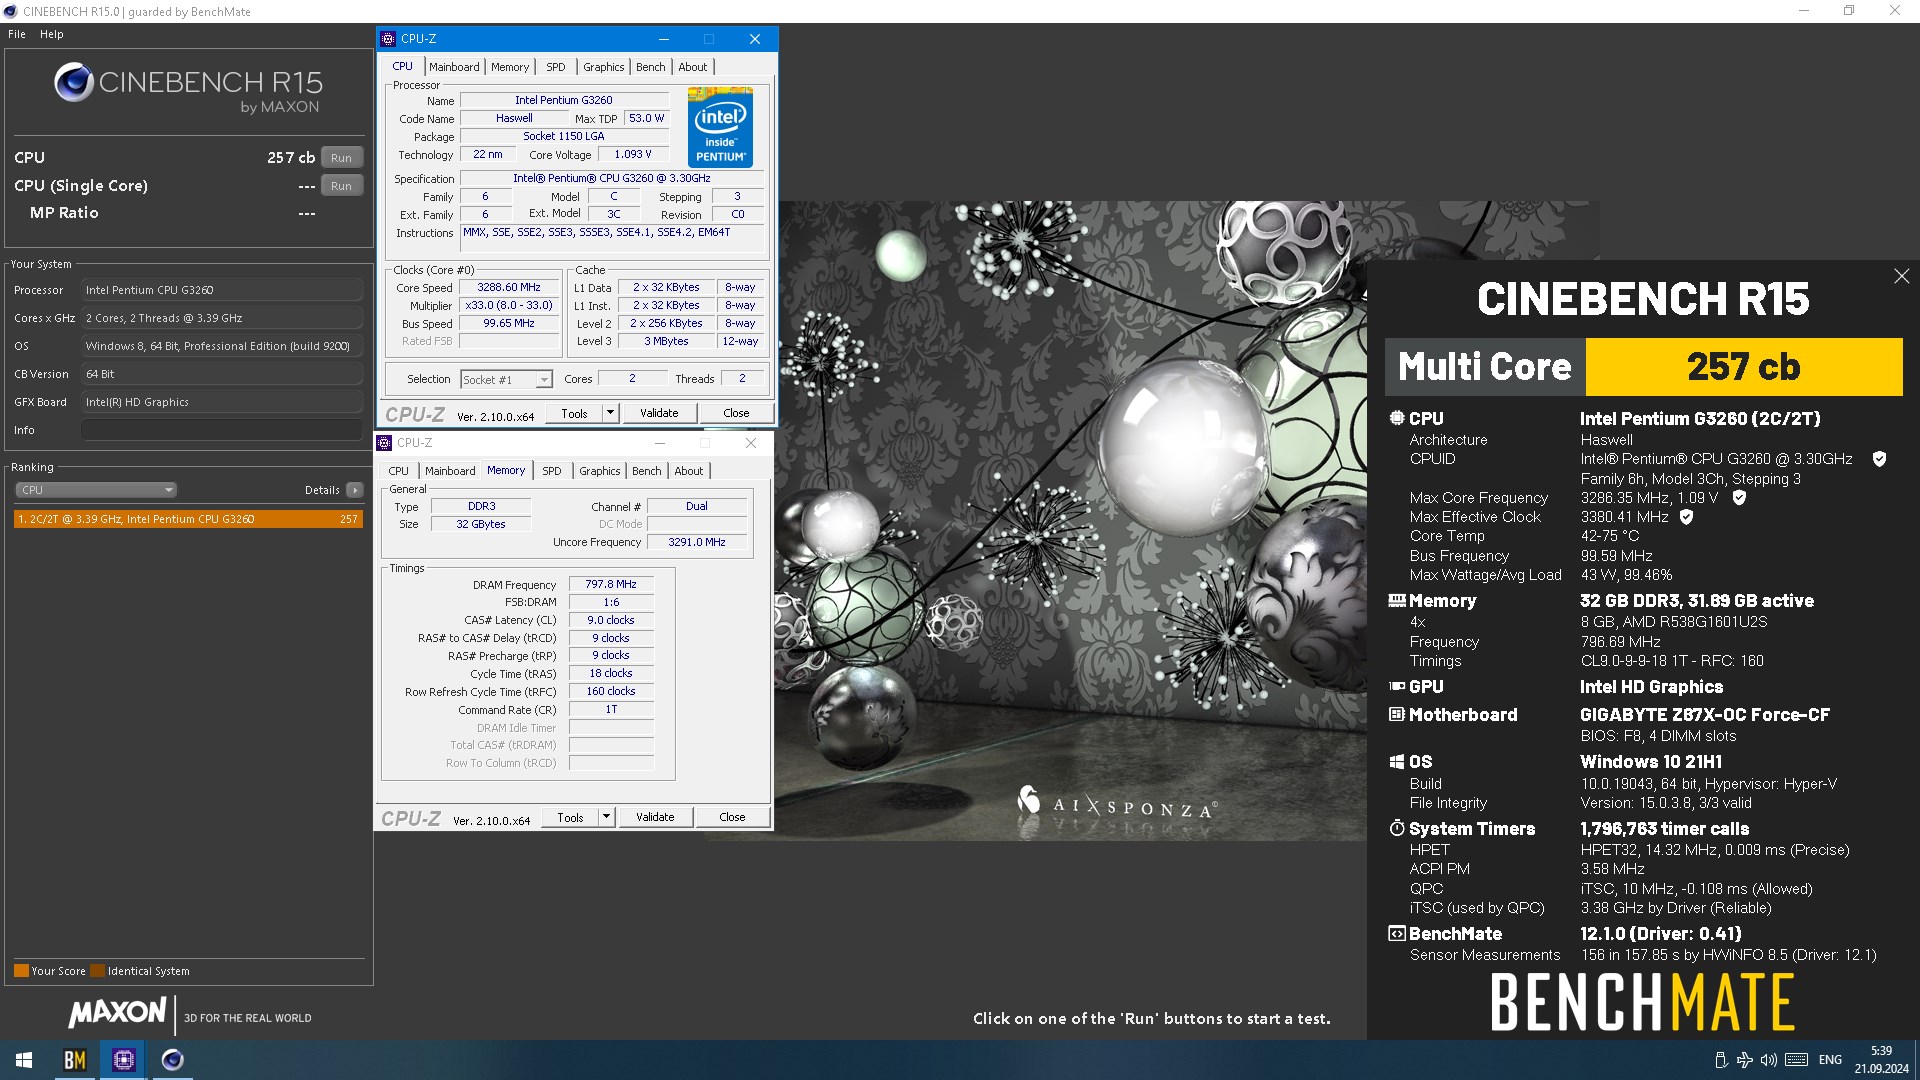Close the BenchMate result overlay

point(1901,276)
